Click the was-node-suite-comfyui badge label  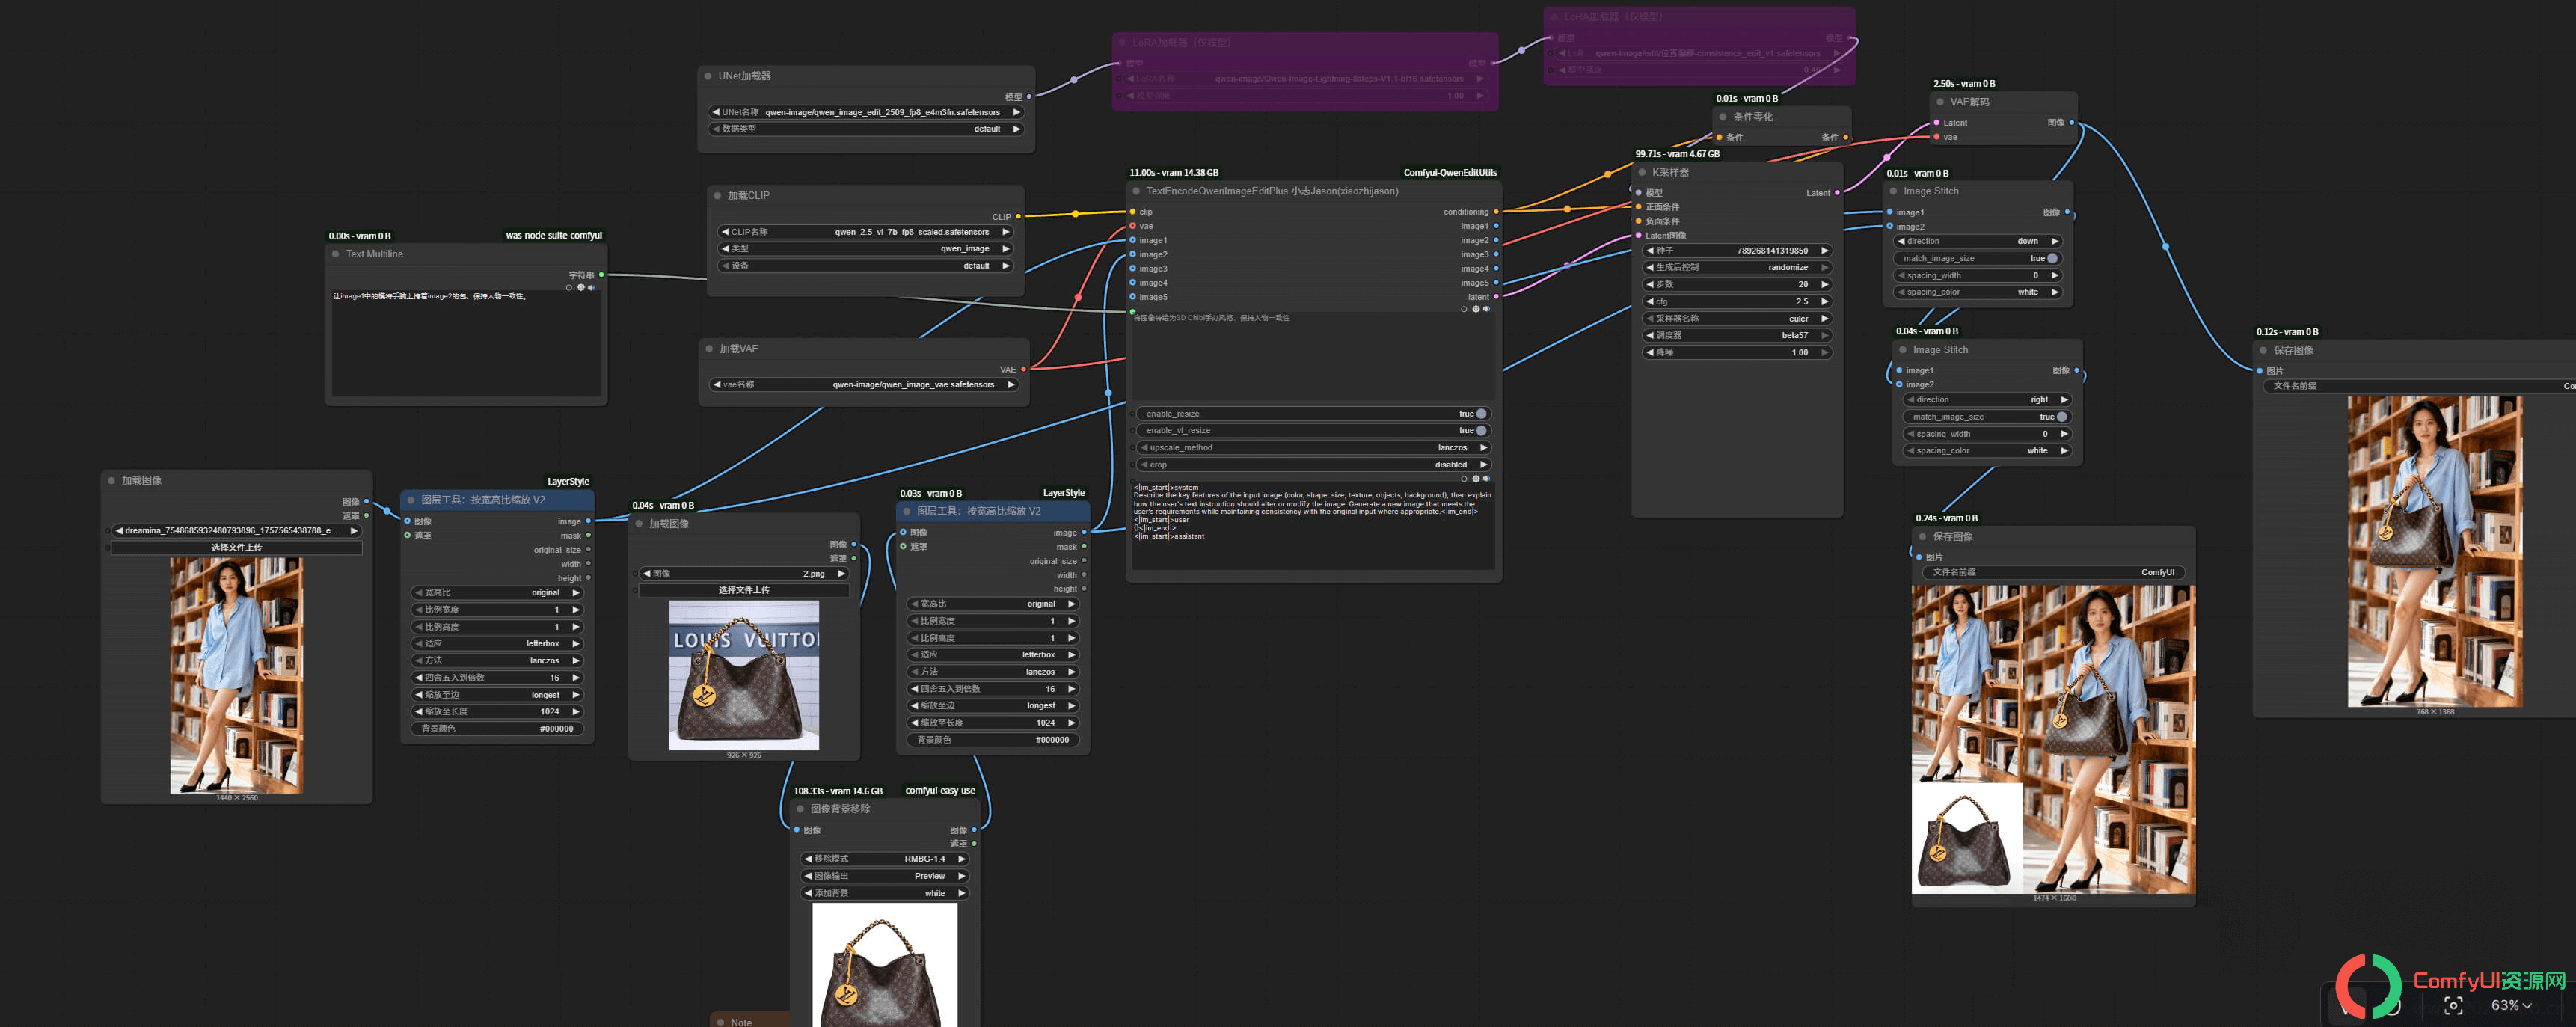(554, 236)
